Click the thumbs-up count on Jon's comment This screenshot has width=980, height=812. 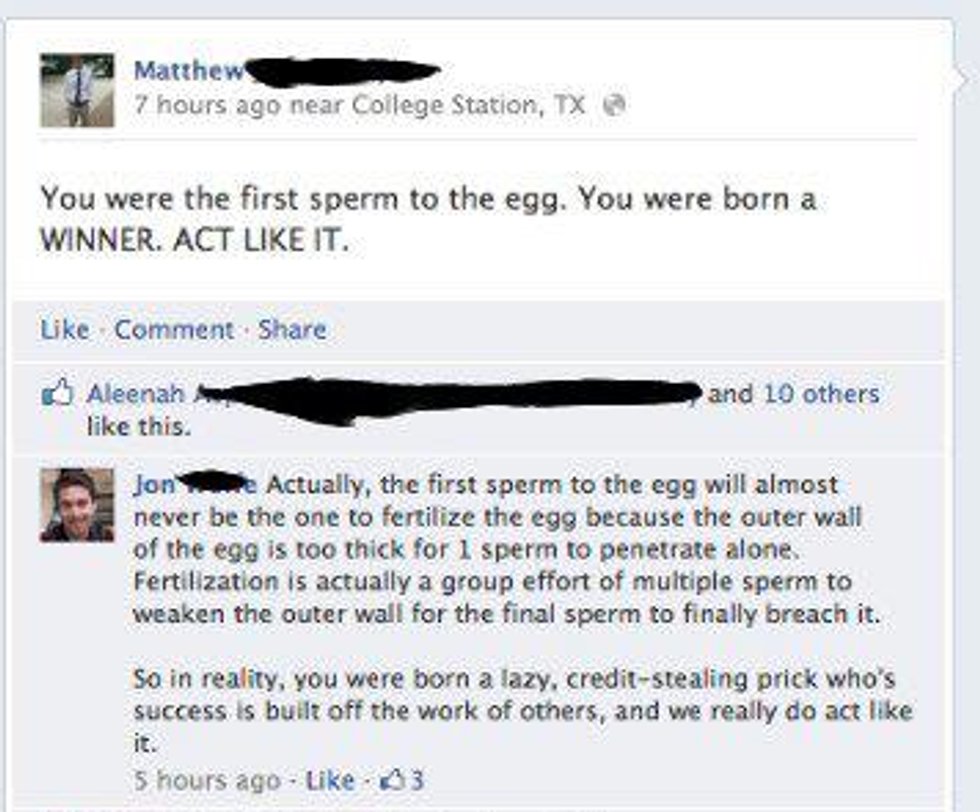[x=404, y=780]
